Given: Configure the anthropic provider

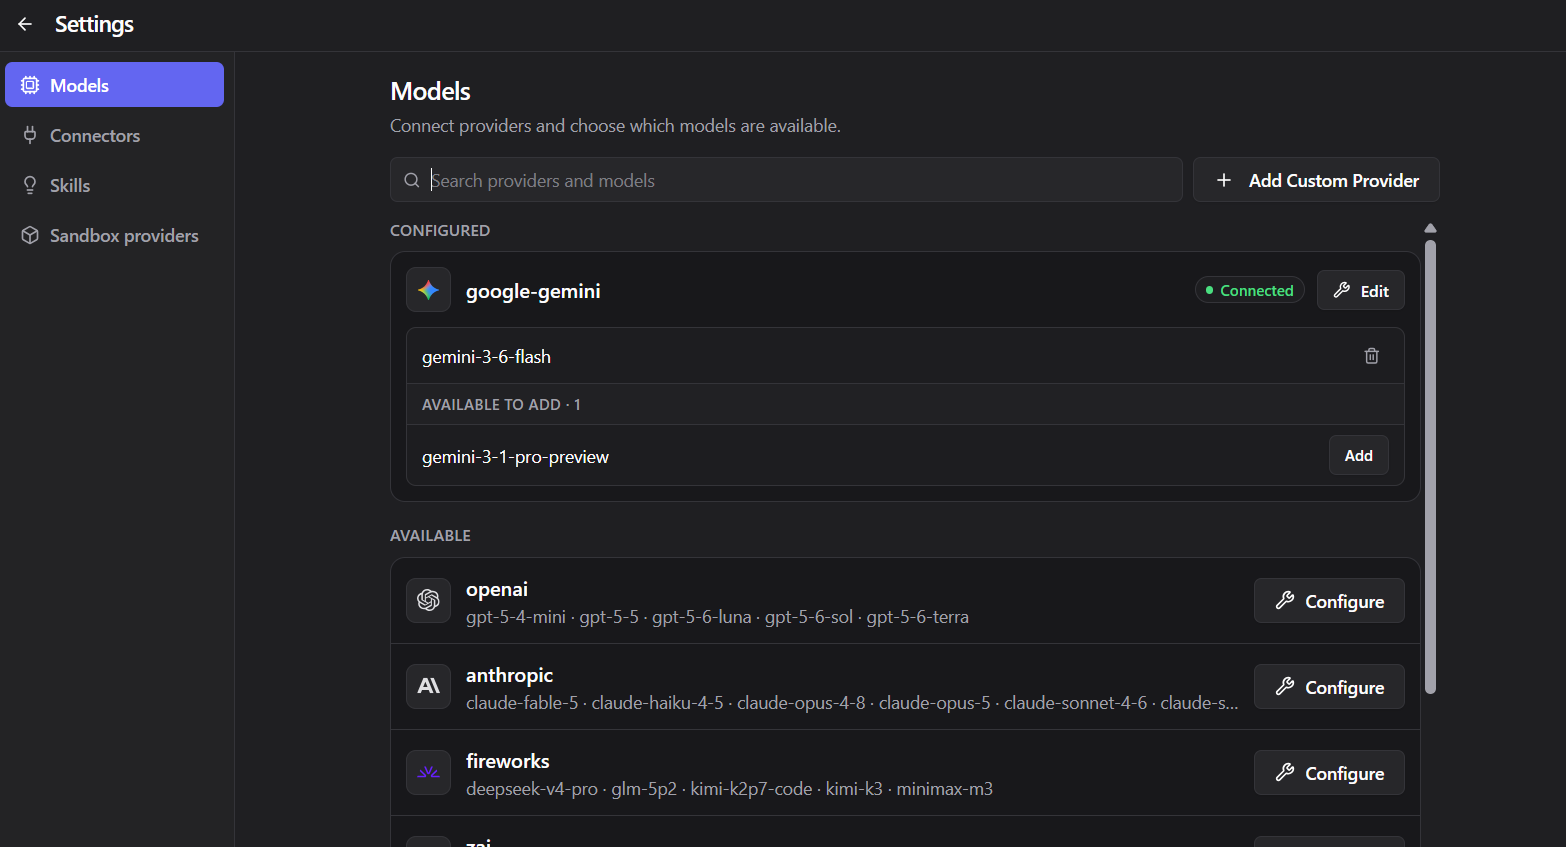Looking at the screenshot, I should (1329, 687).
